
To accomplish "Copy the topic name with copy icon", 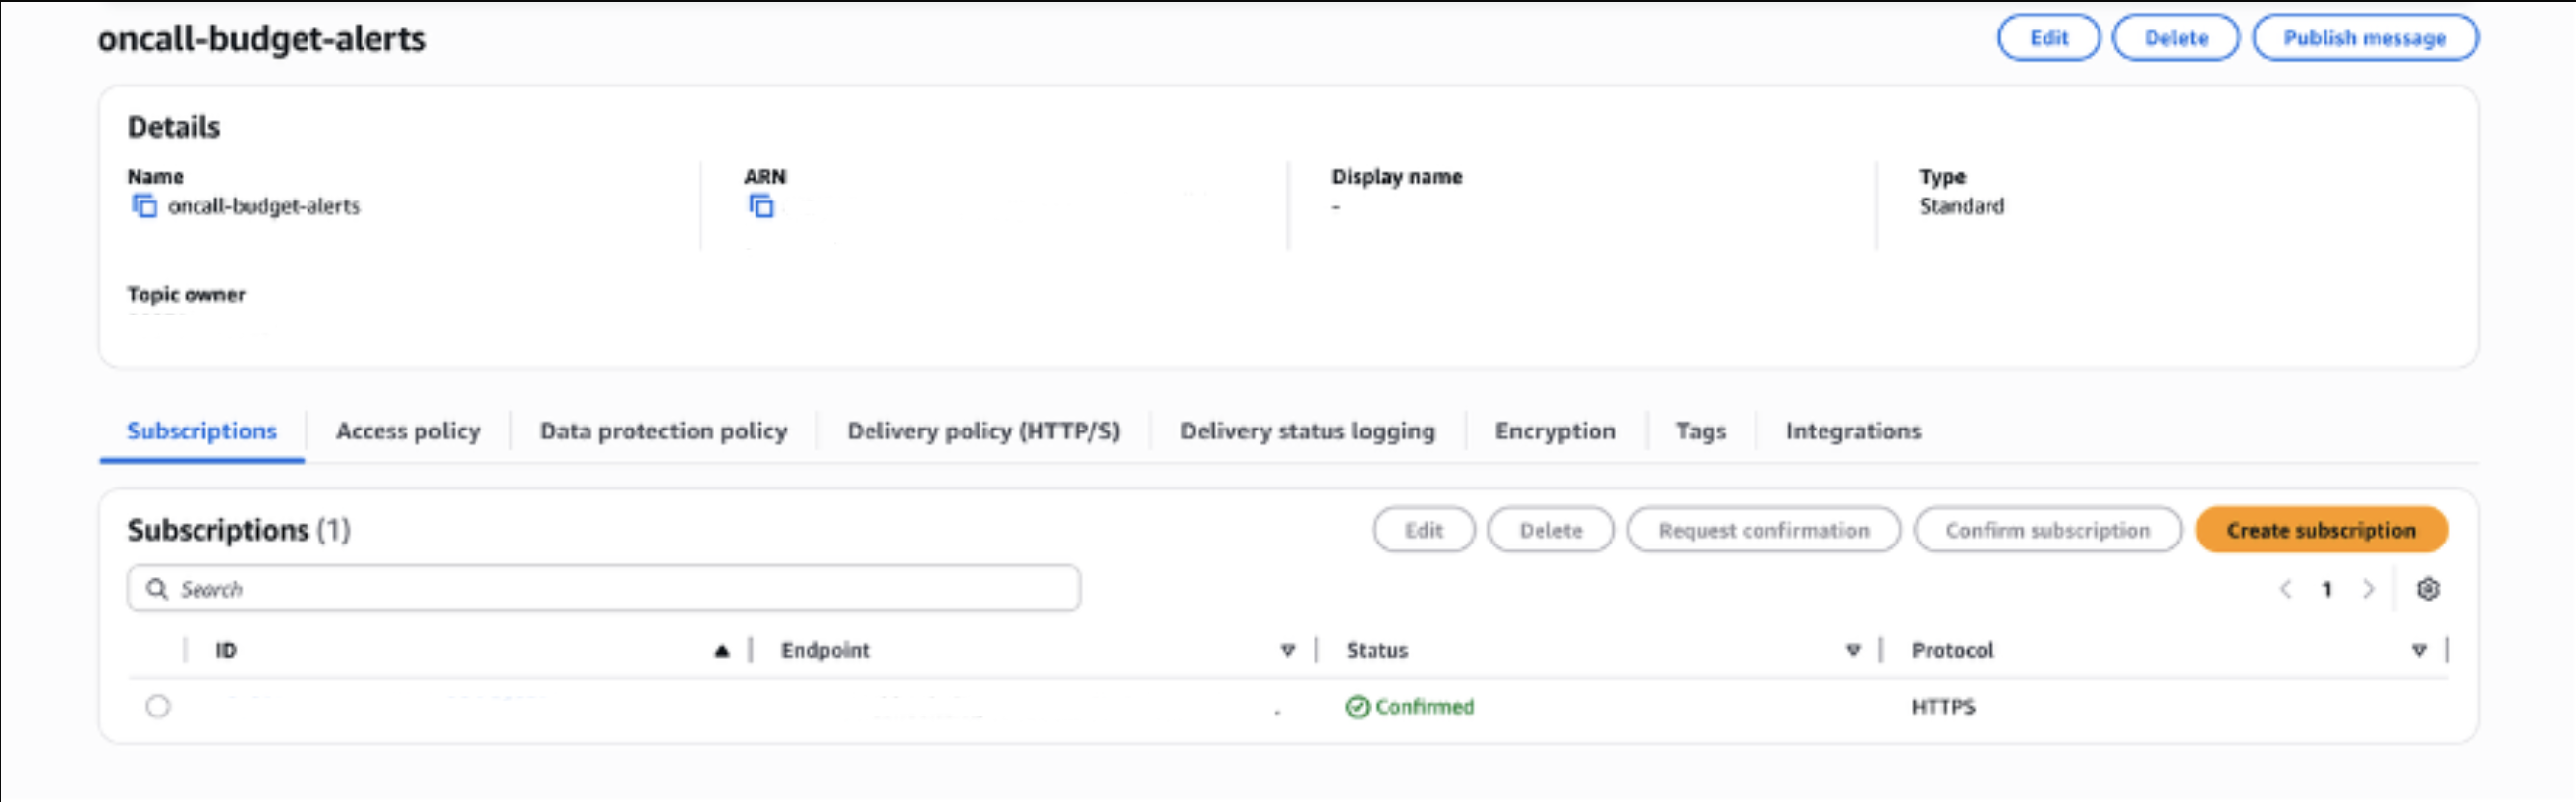I will click(x=145, y=206).
